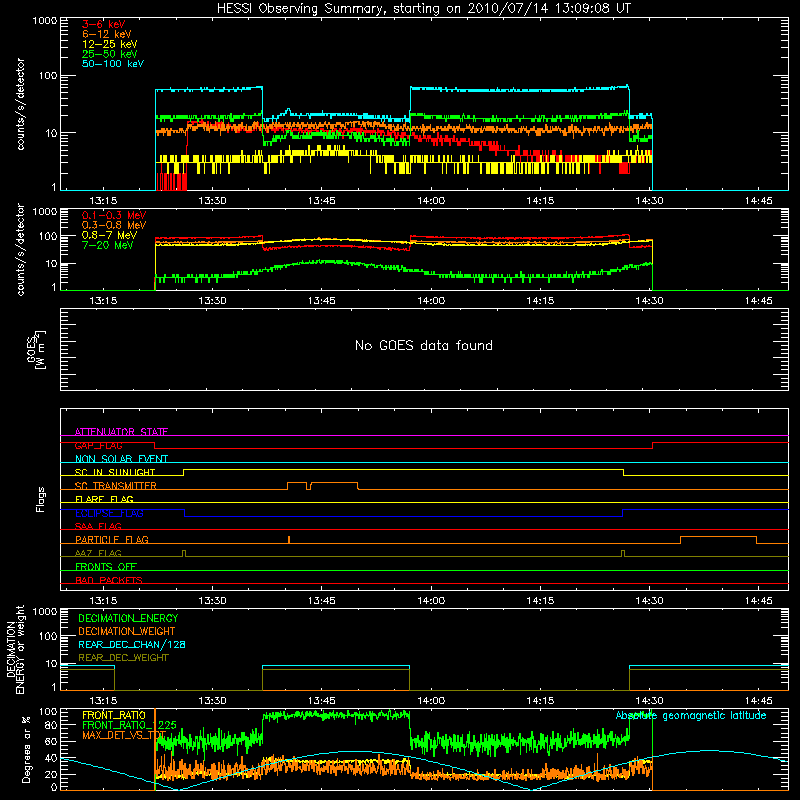Select the 3-6 keV legend label
This screenshot has height=800, width=800.
[x=104, y=24]
